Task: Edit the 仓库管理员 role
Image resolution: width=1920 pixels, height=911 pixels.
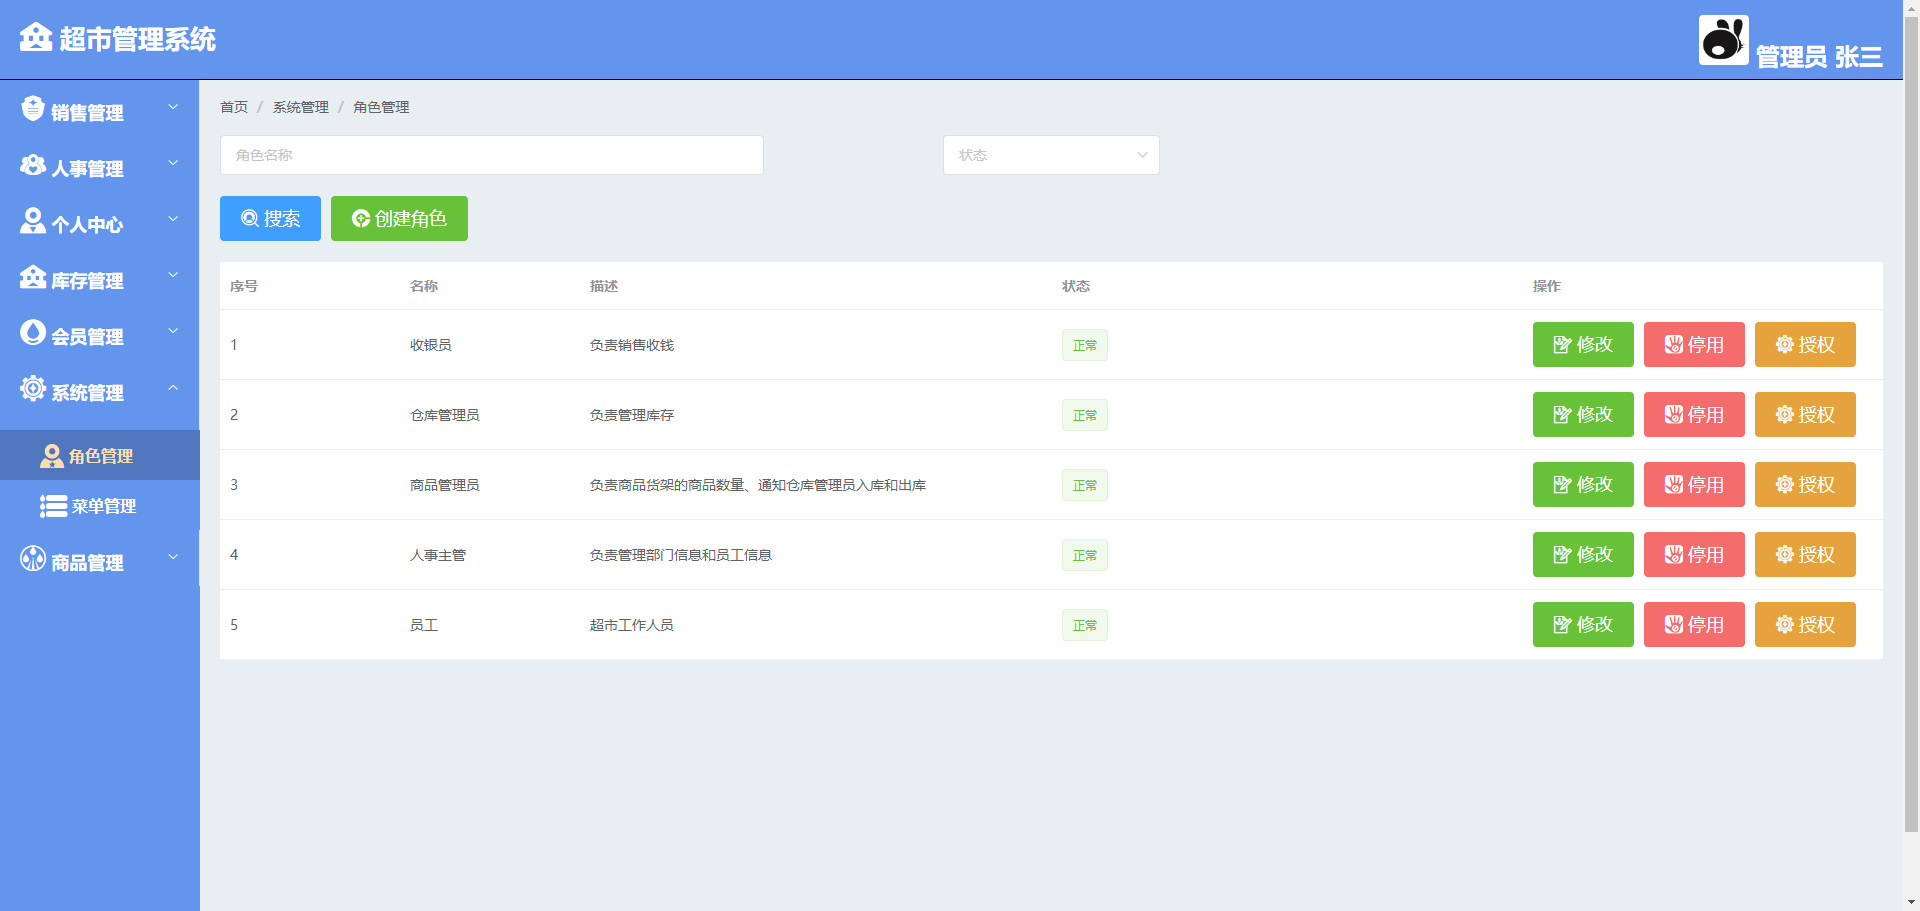Action: (x=1583, y=414)
